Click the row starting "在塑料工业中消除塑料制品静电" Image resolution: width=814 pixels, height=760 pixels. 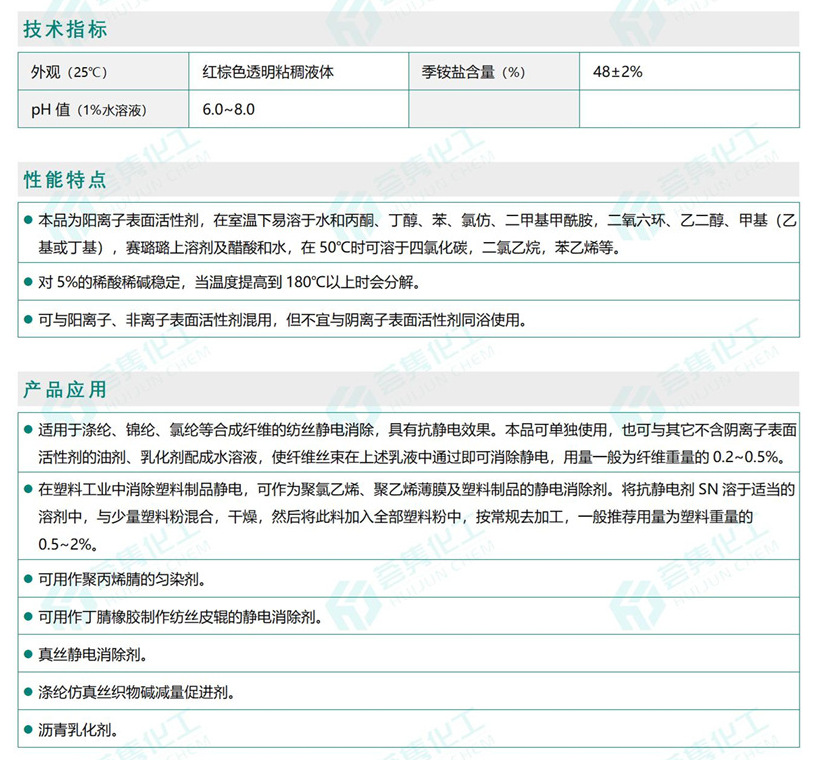click(409, 516)
